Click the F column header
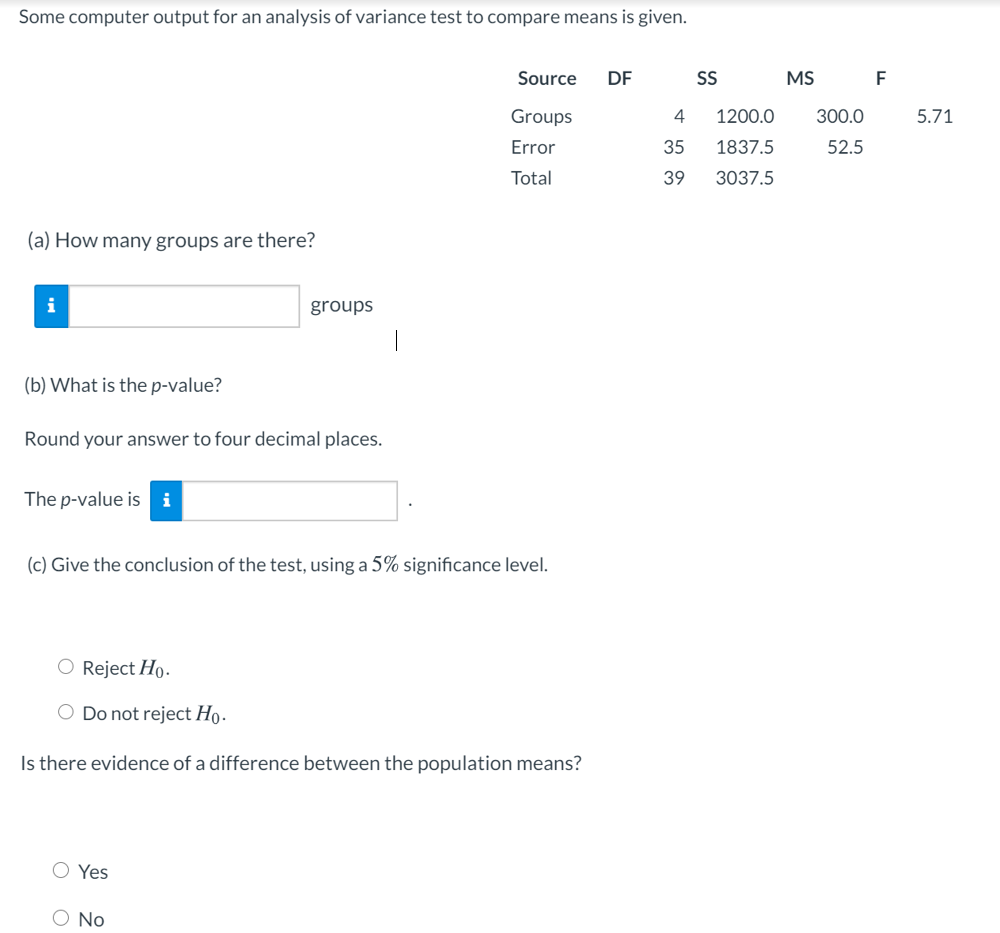Image resolution: width=1000 pixels, height=933 pixels. 881,78
